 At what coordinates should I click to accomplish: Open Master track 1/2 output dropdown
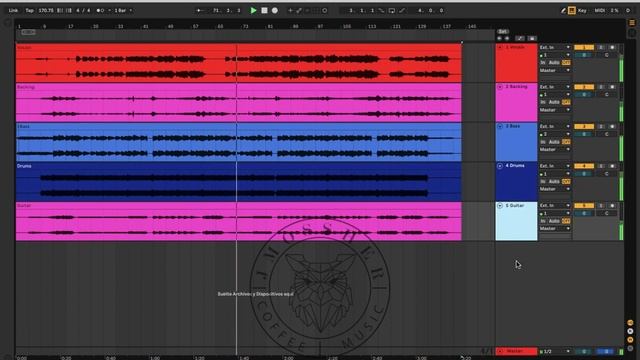555,351
